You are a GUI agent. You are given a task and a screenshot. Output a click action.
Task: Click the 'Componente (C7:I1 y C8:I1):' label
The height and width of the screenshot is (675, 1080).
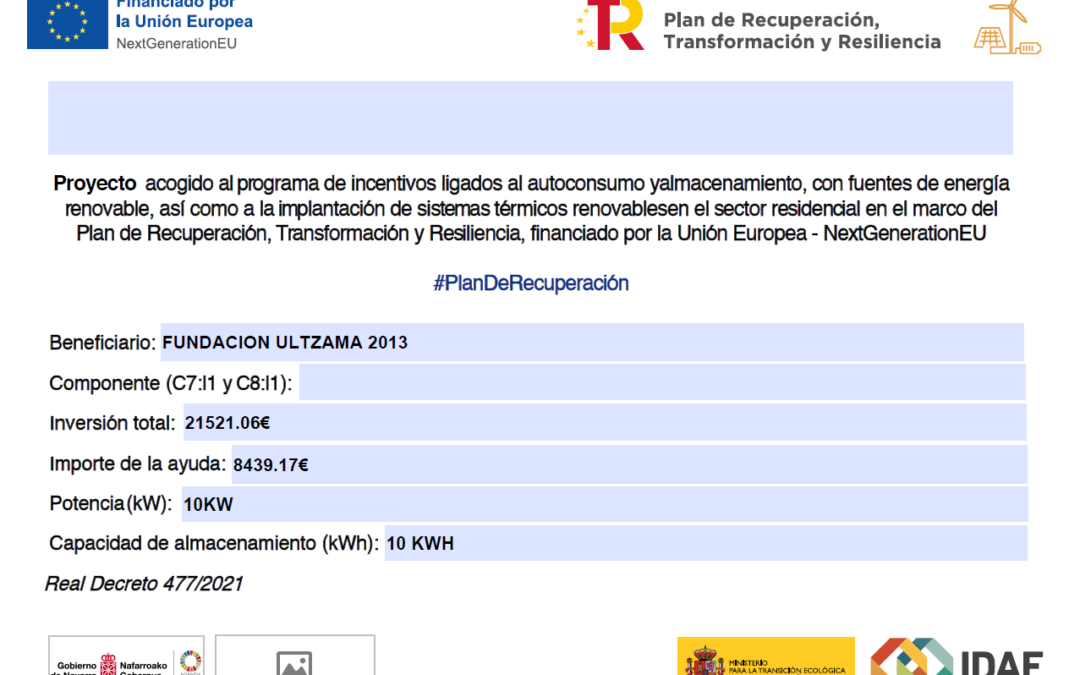pos(171,384)
